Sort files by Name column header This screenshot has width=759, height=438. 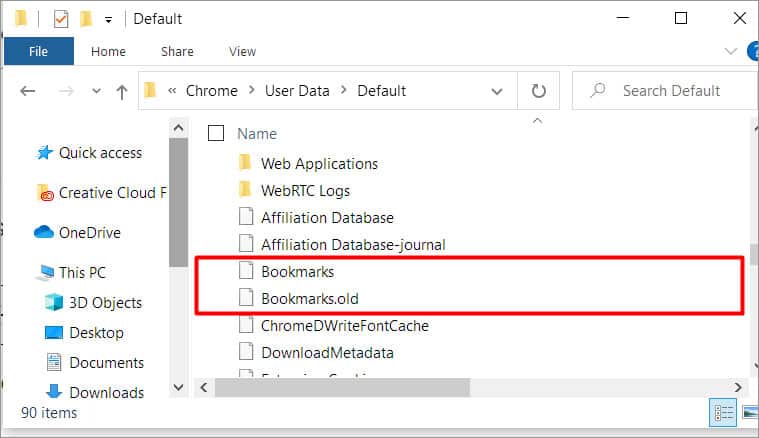(257, 134)
